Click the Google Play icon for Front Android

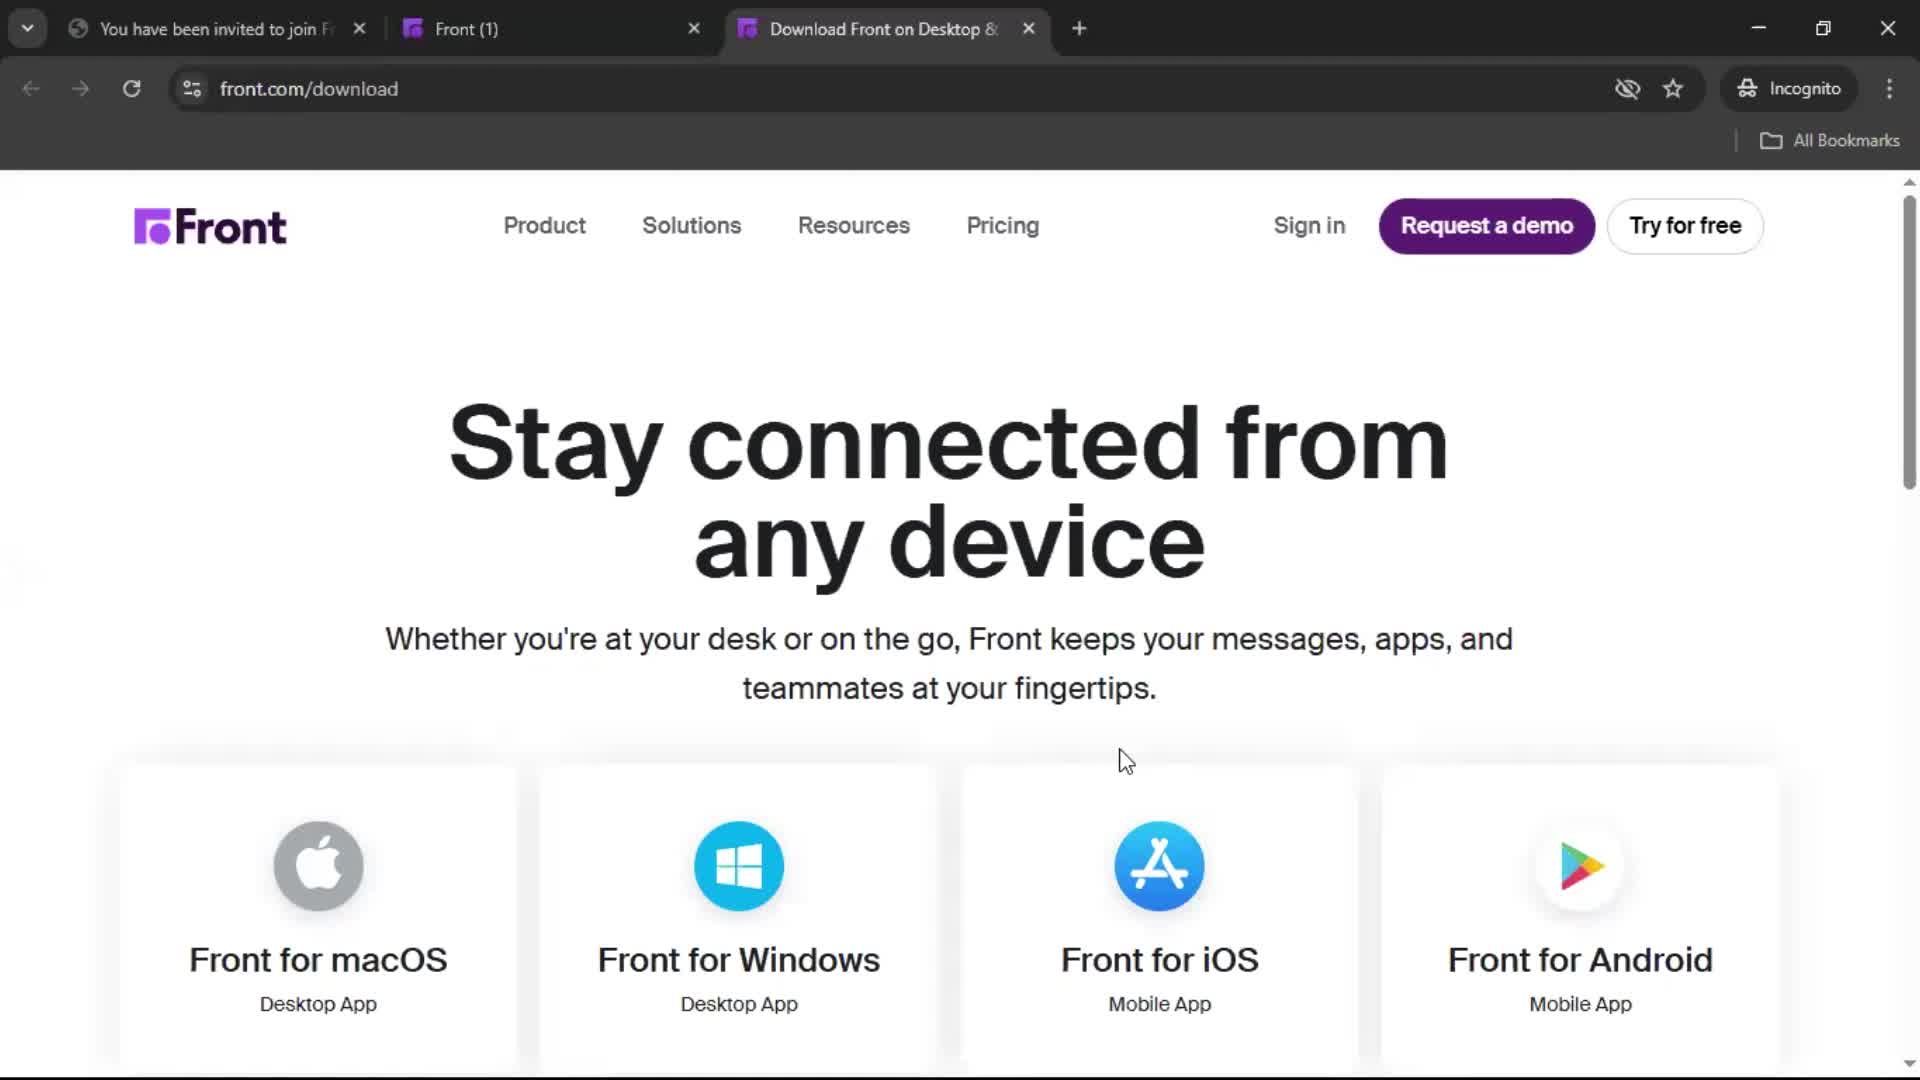click(1580, 865)
